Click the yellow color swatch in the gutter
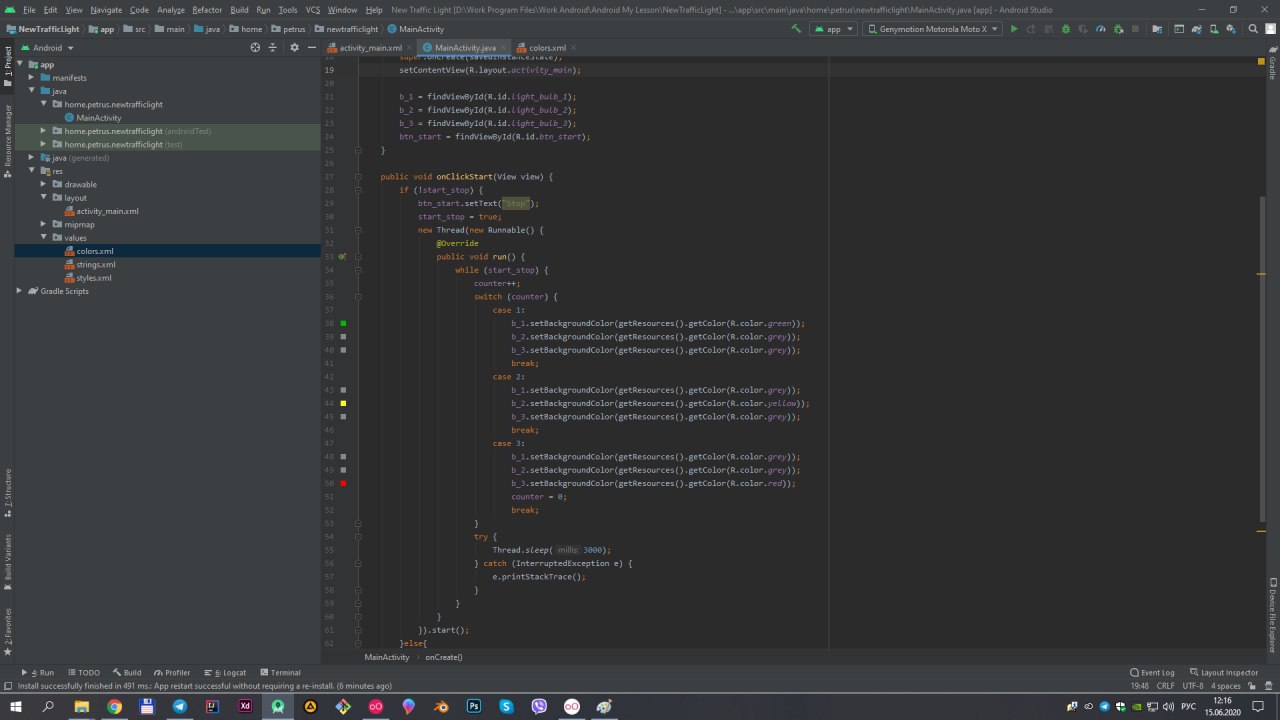Screen dimensions: 1280x720 343,403
